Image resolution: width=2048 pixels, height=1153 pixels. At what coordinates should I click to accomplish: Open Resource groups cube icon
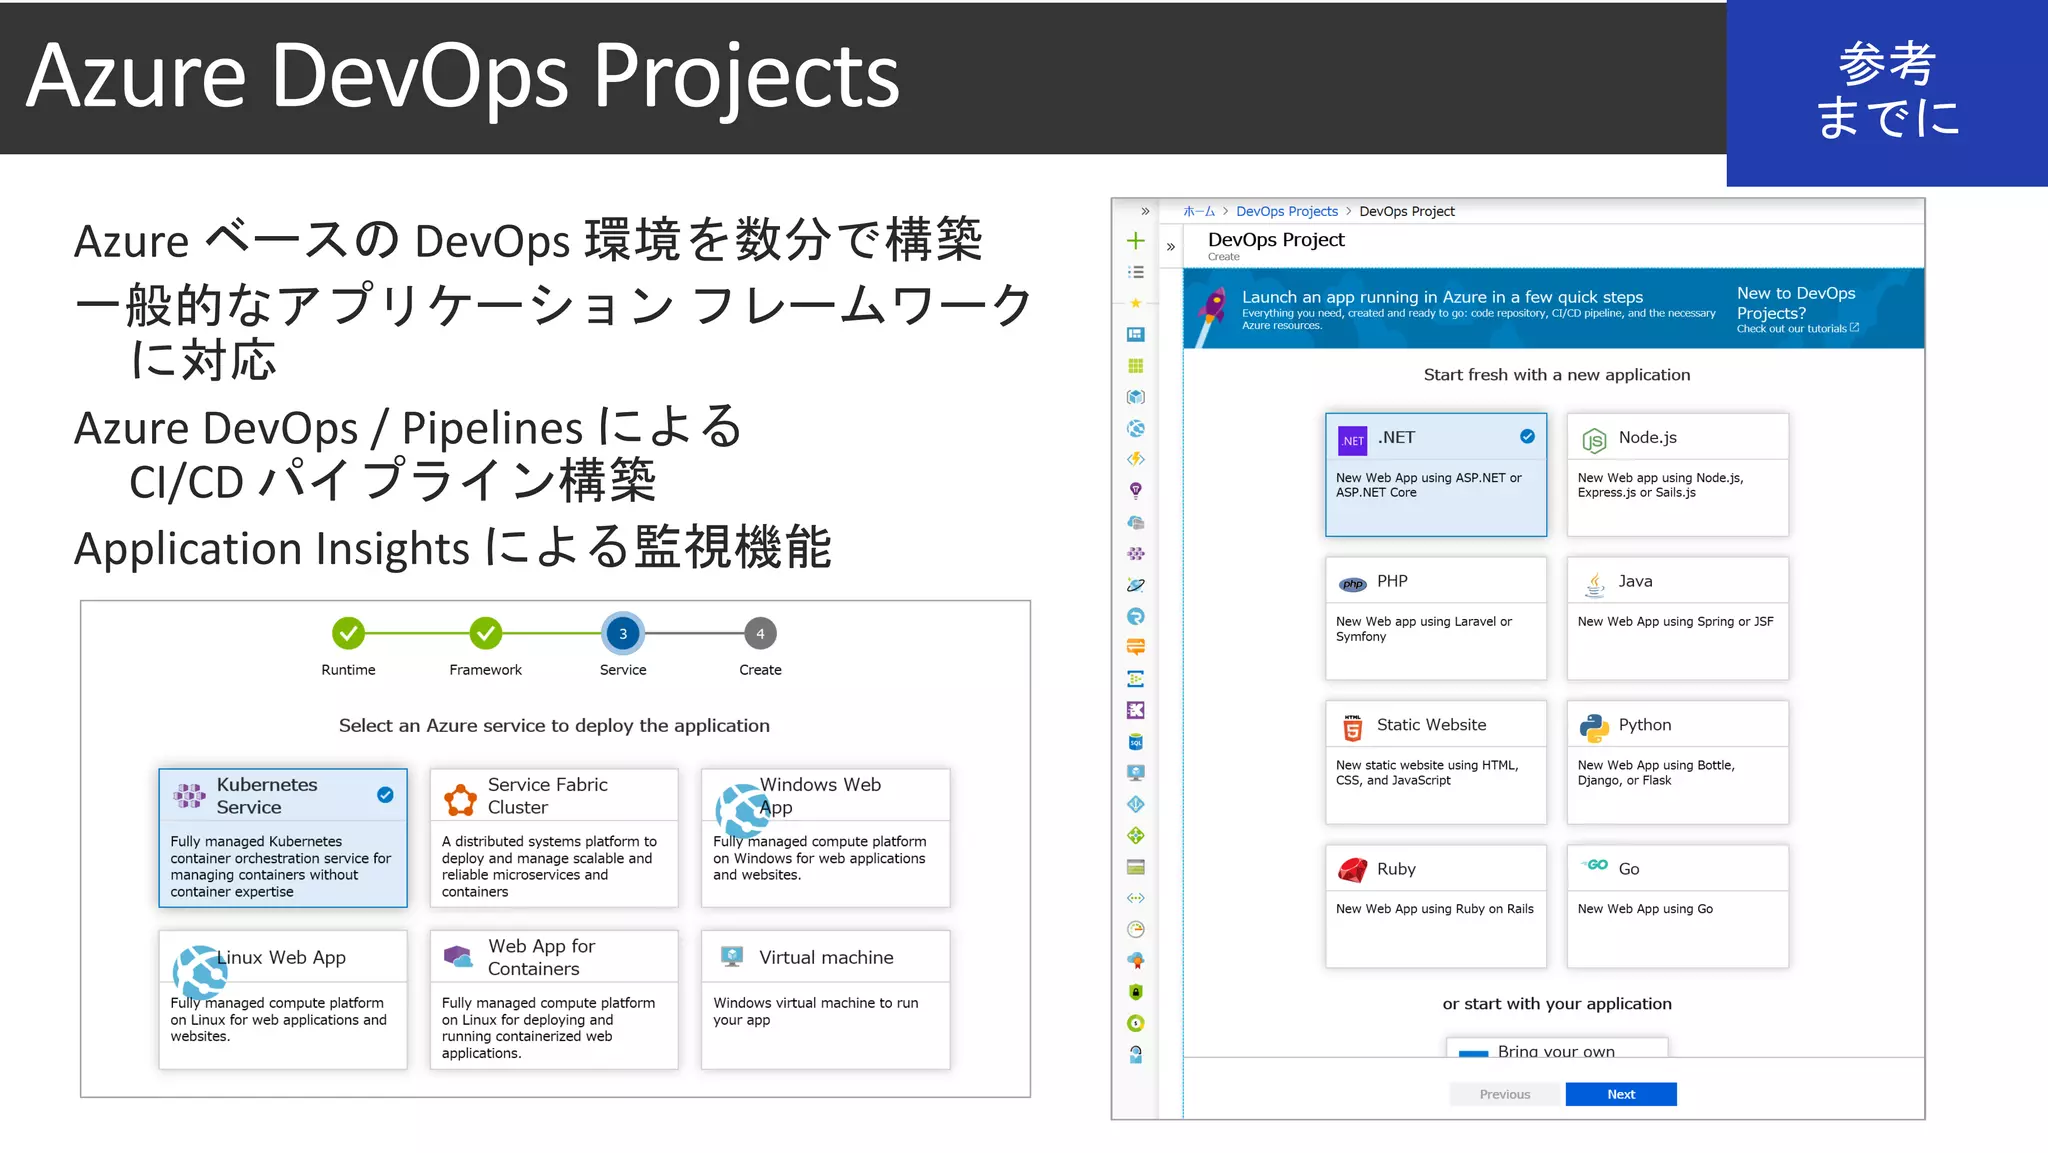tap(1135, 397)
